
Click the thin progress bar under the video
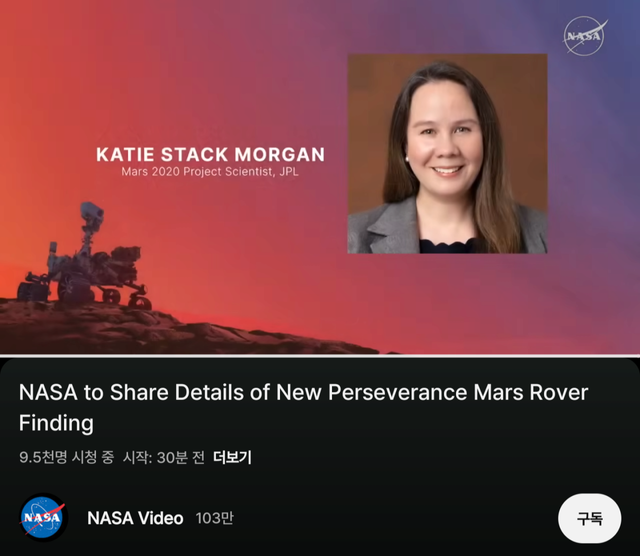[x=320, y=355]
